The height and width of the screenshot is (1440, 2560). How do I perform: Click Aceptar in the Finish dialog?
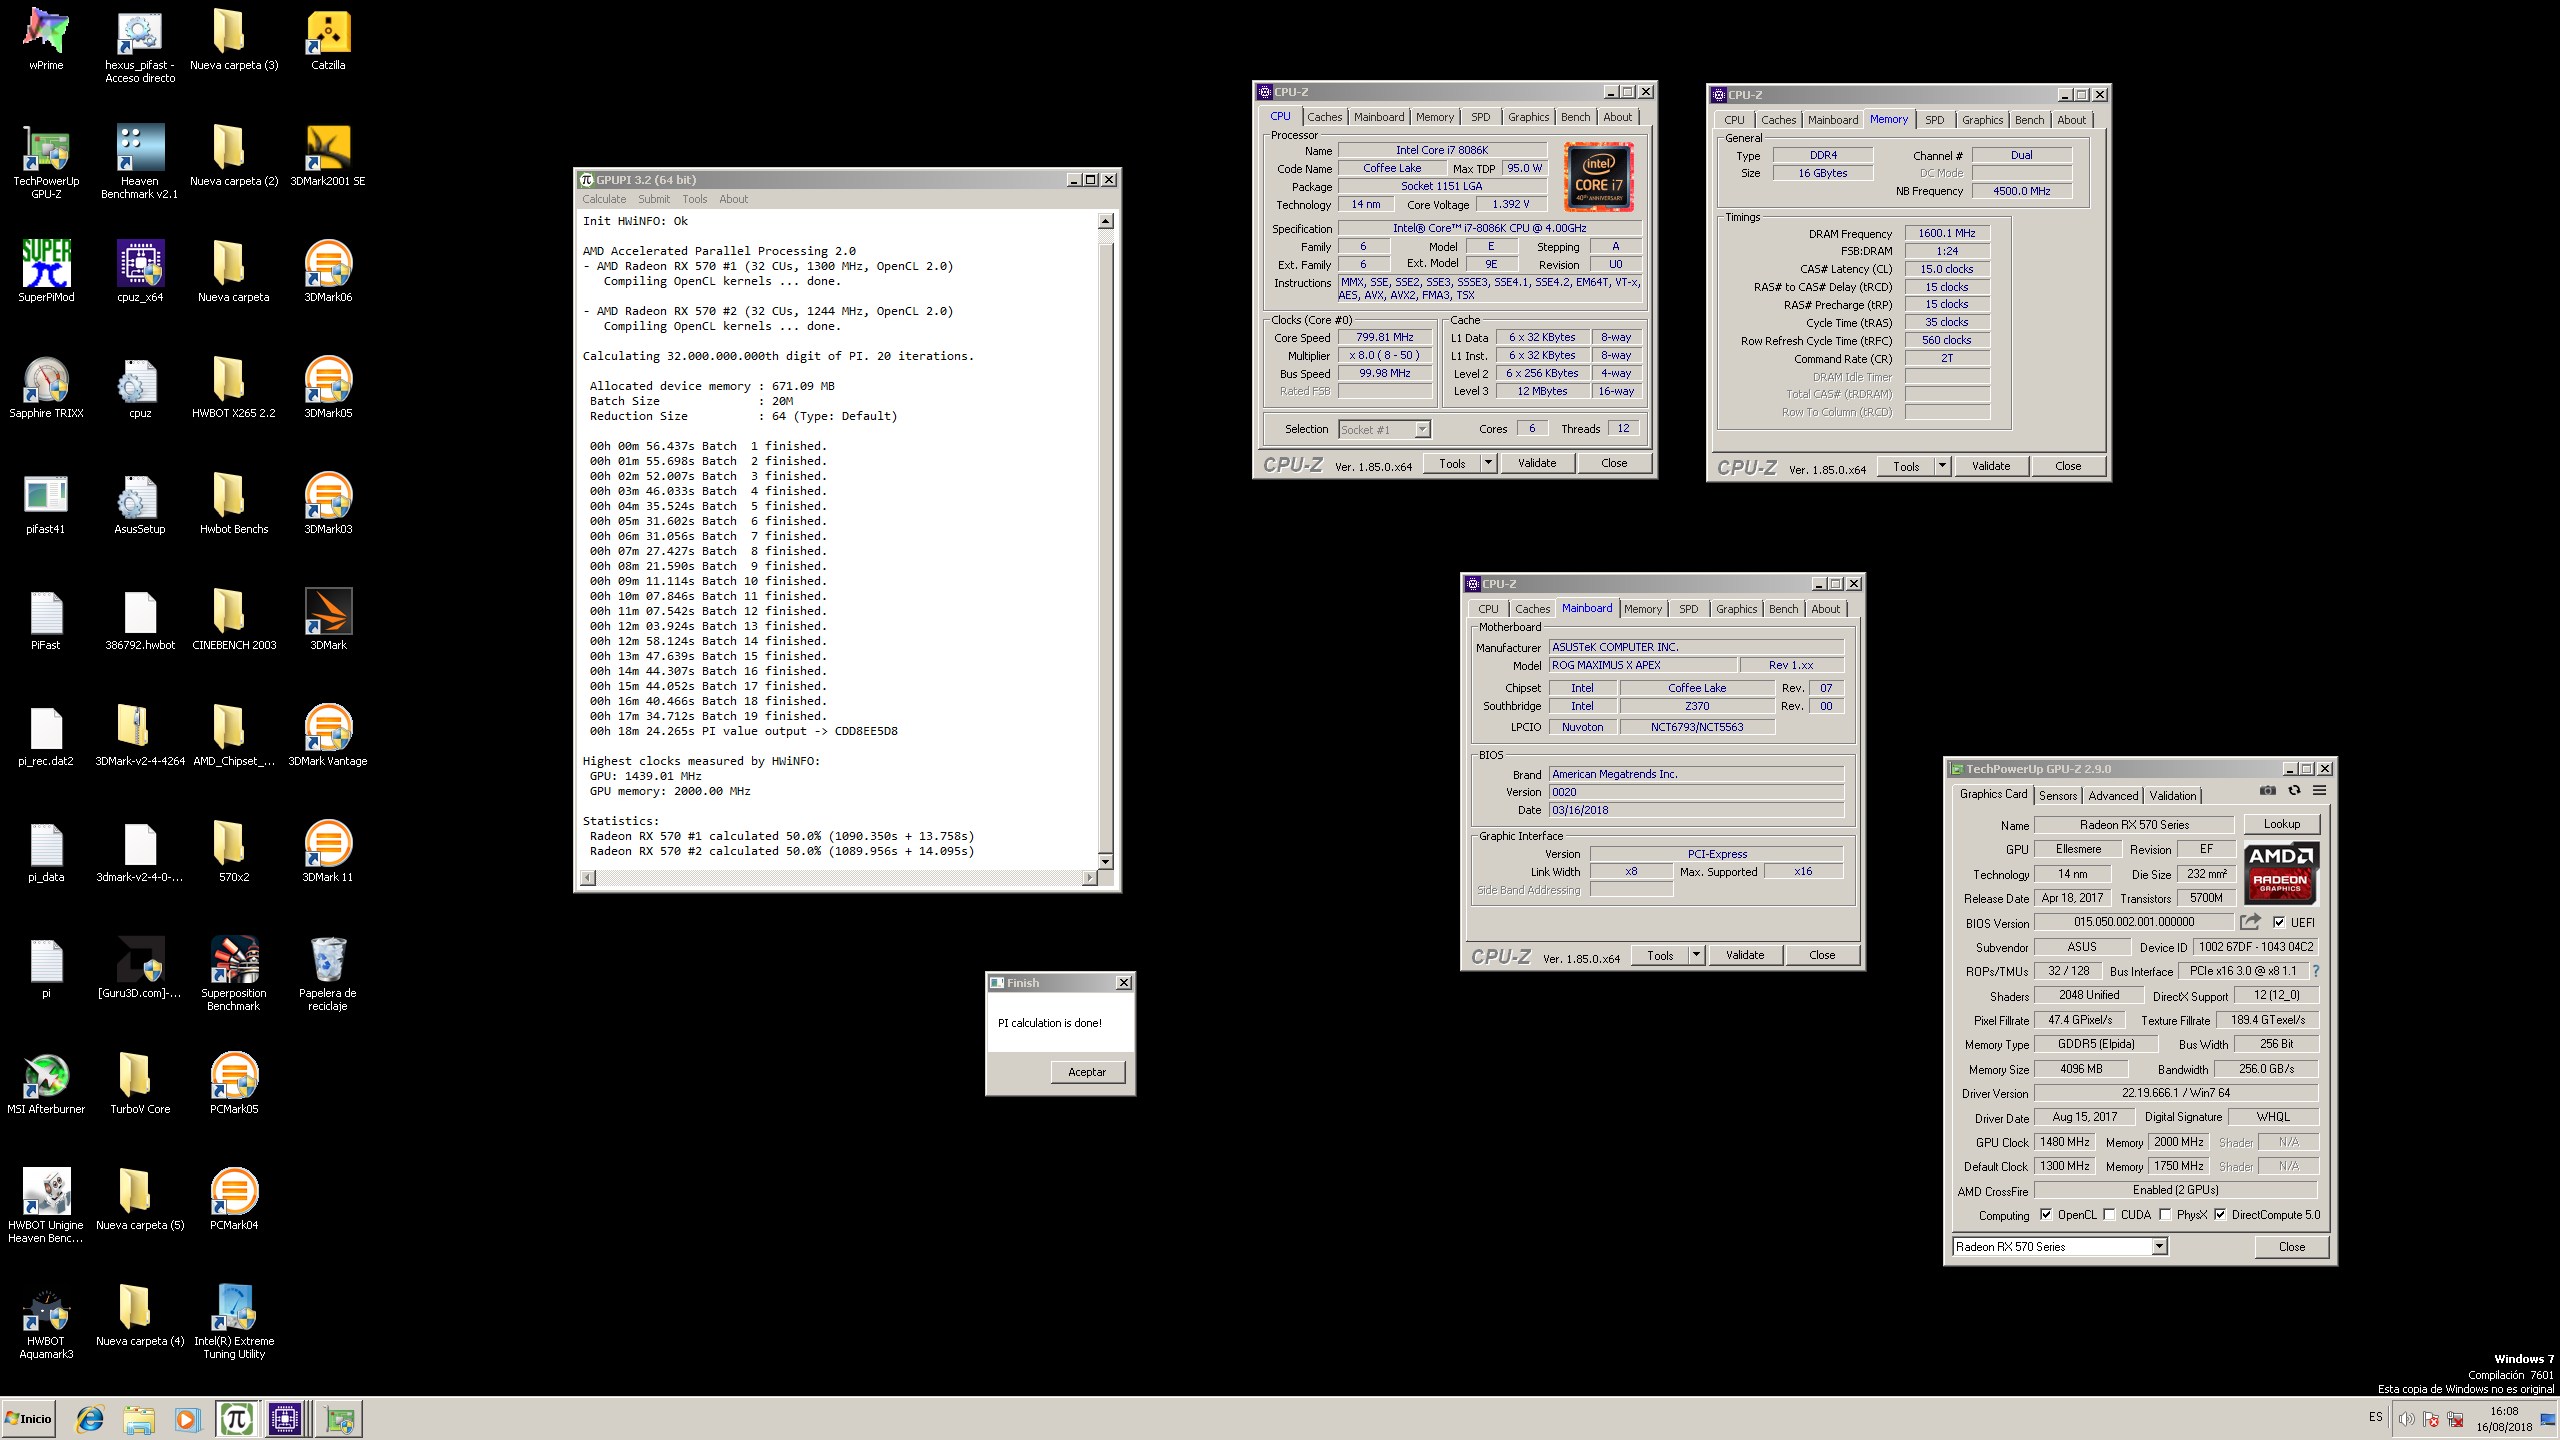(x=1087, y=1072)
